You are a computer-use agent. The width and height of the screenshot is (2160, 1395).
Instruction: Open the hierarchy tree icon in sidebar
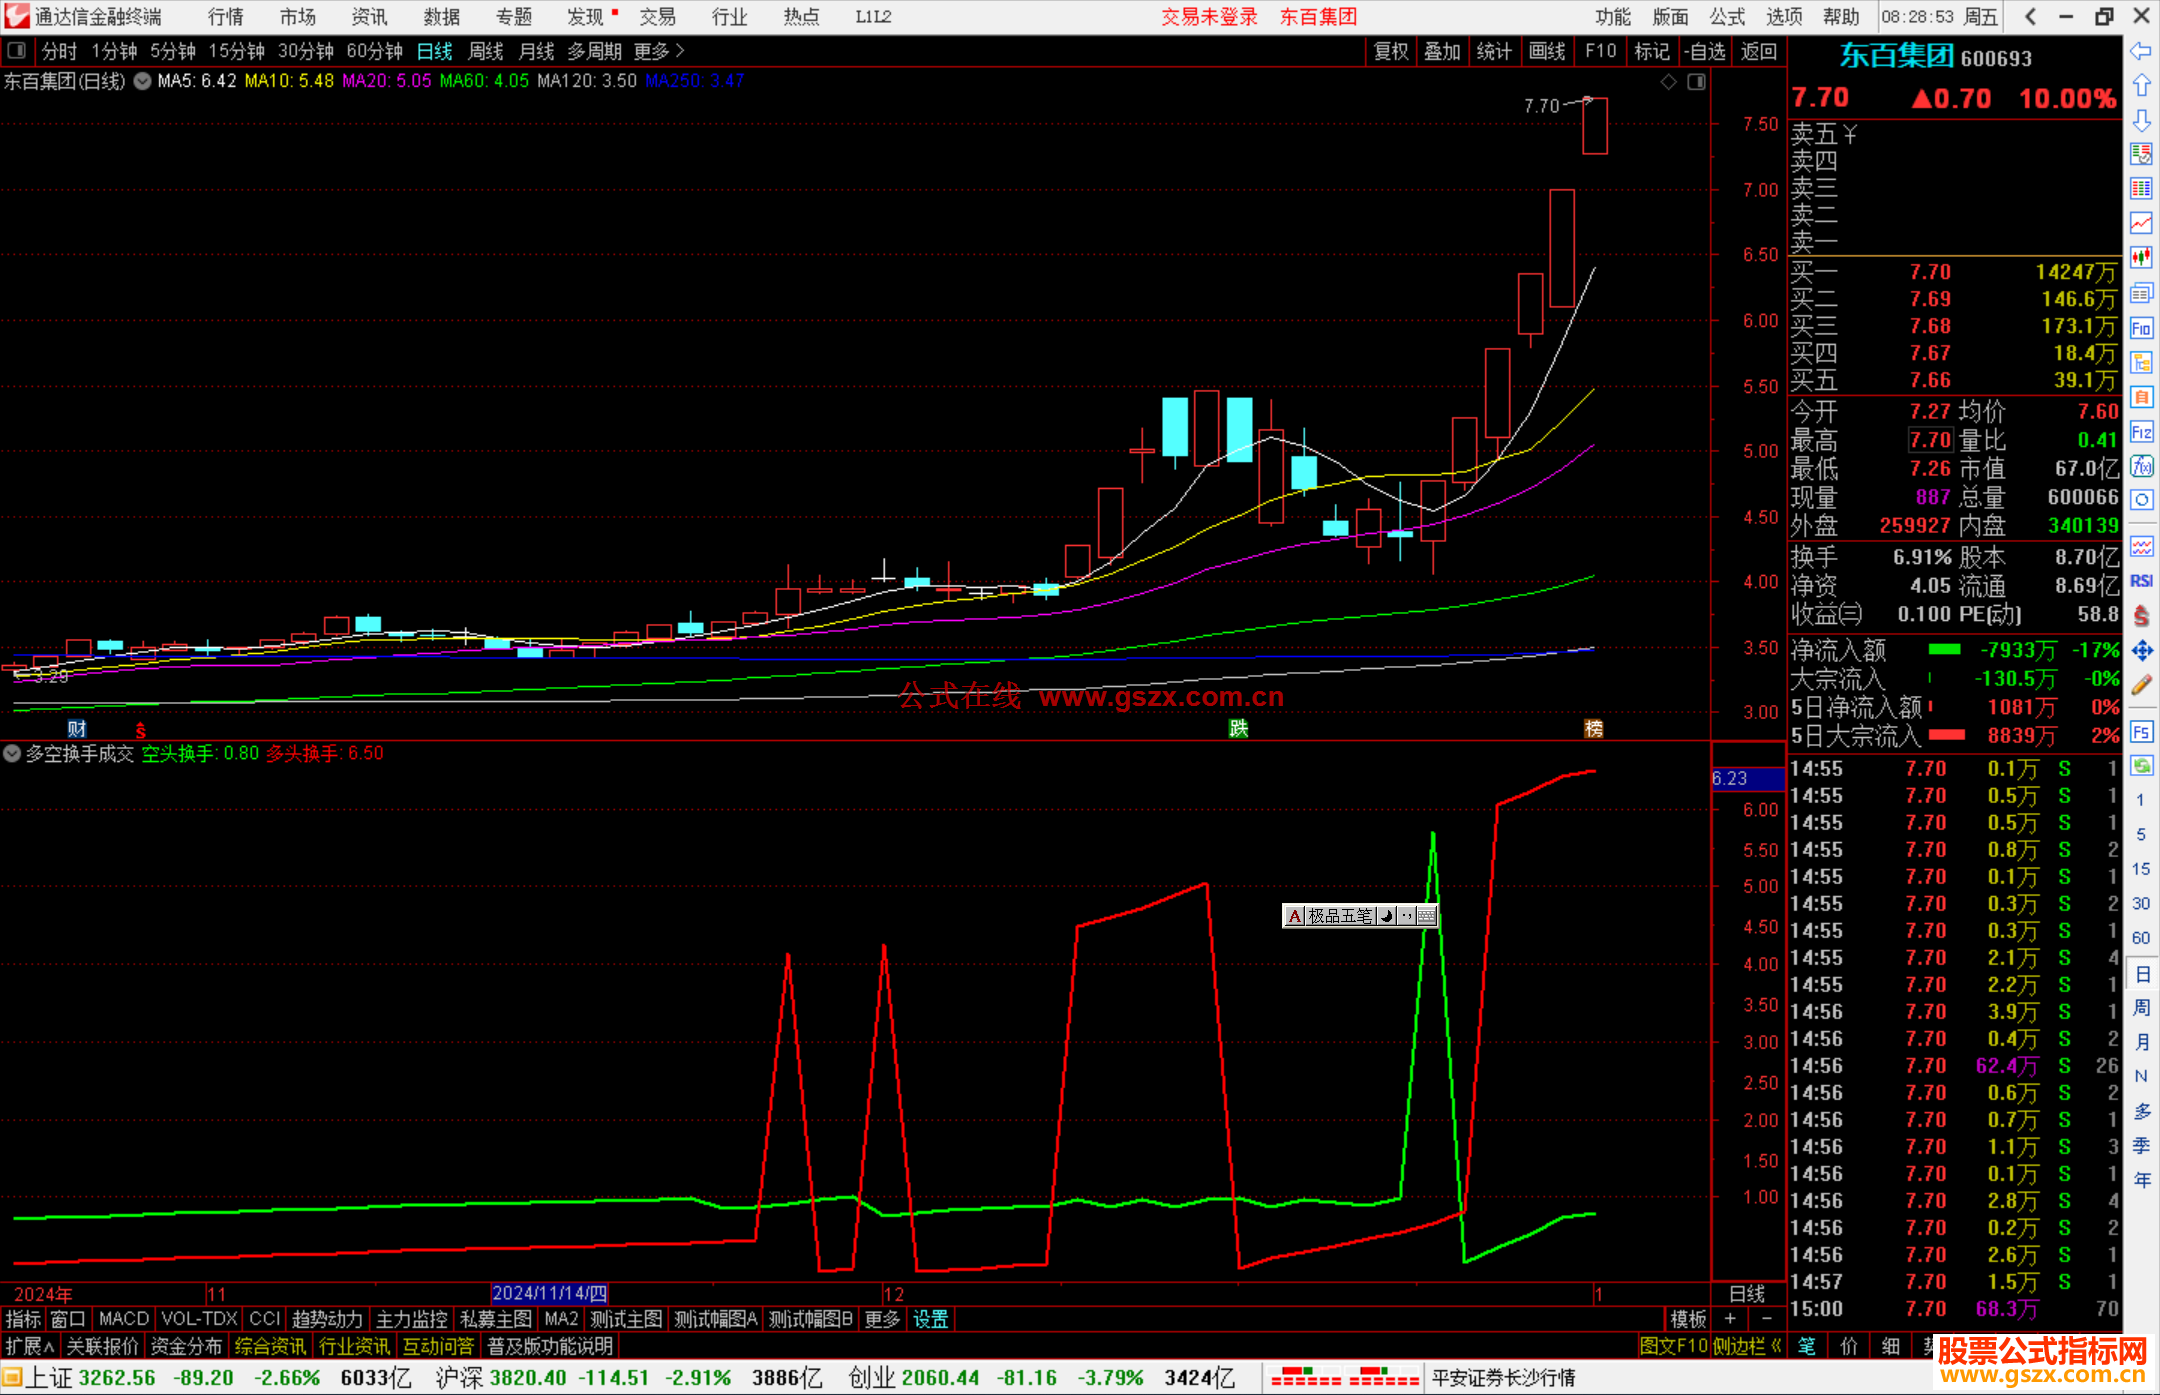coord(2141,362)
